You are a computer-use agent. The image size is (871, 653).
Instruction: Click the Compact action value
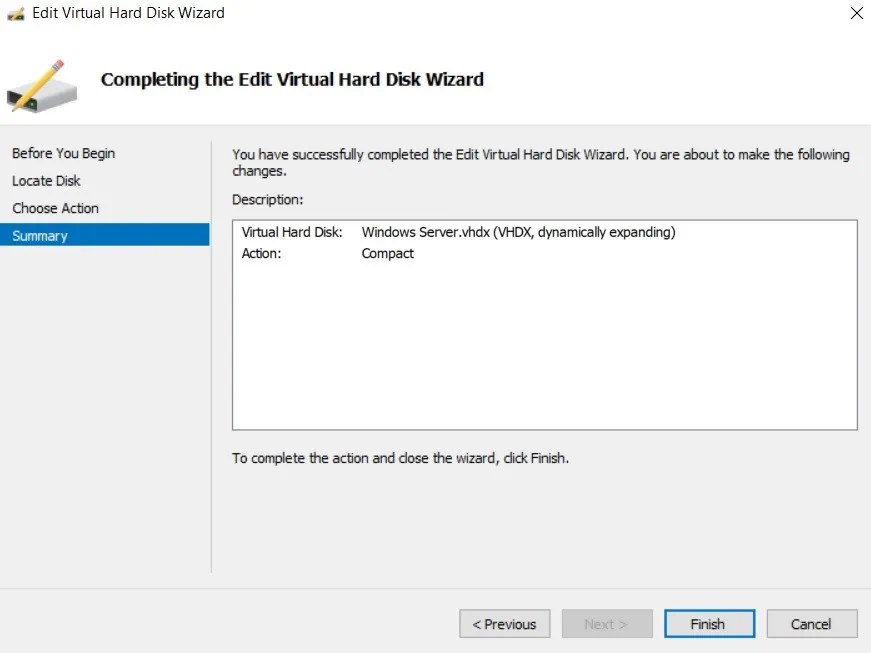(387, 253)
